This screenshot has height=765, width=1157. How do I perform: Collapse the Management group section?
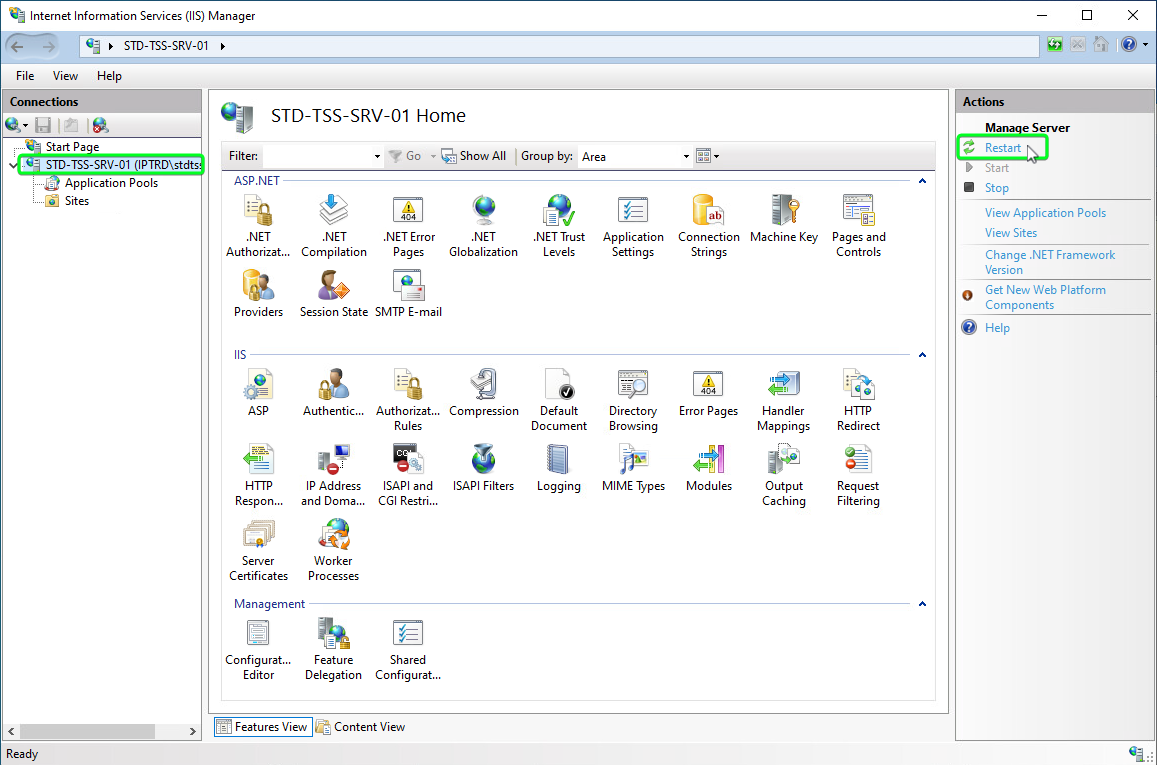point(922,603)
